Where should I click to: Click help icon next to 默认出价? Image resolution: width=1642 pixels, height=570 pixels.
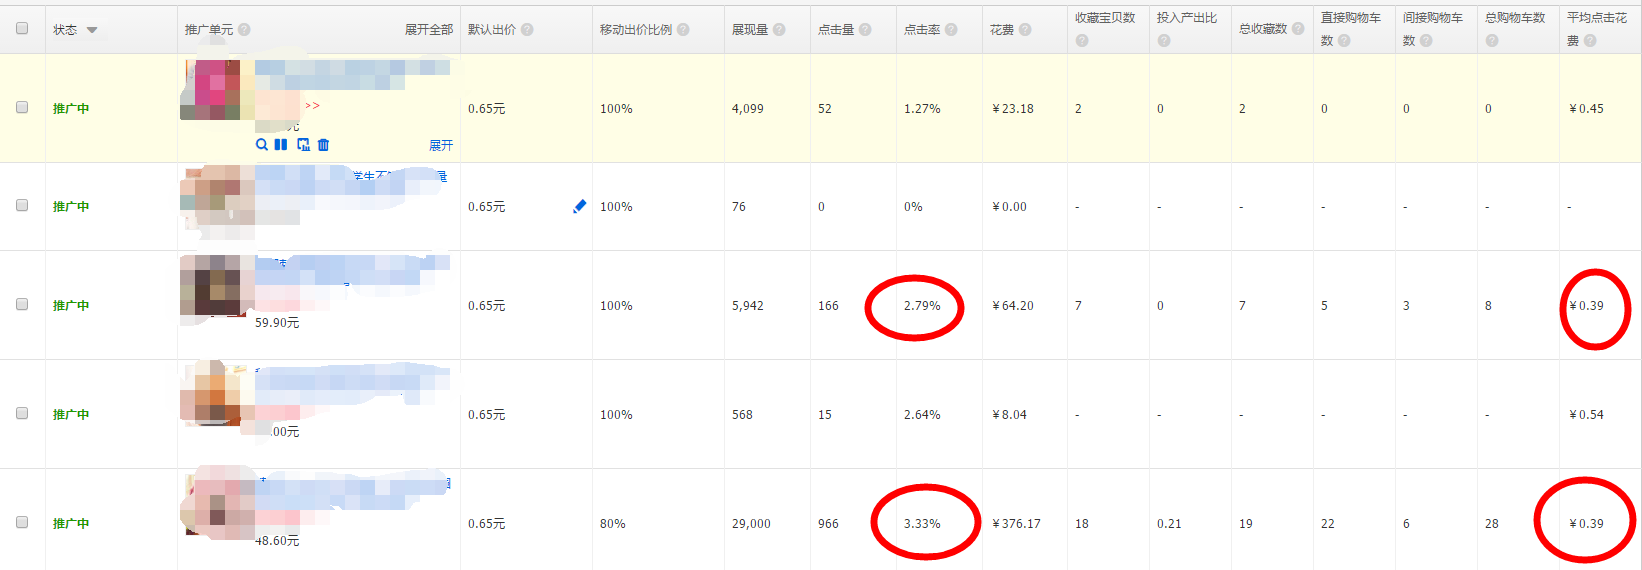pyautogui.click(x=527, y=30)
